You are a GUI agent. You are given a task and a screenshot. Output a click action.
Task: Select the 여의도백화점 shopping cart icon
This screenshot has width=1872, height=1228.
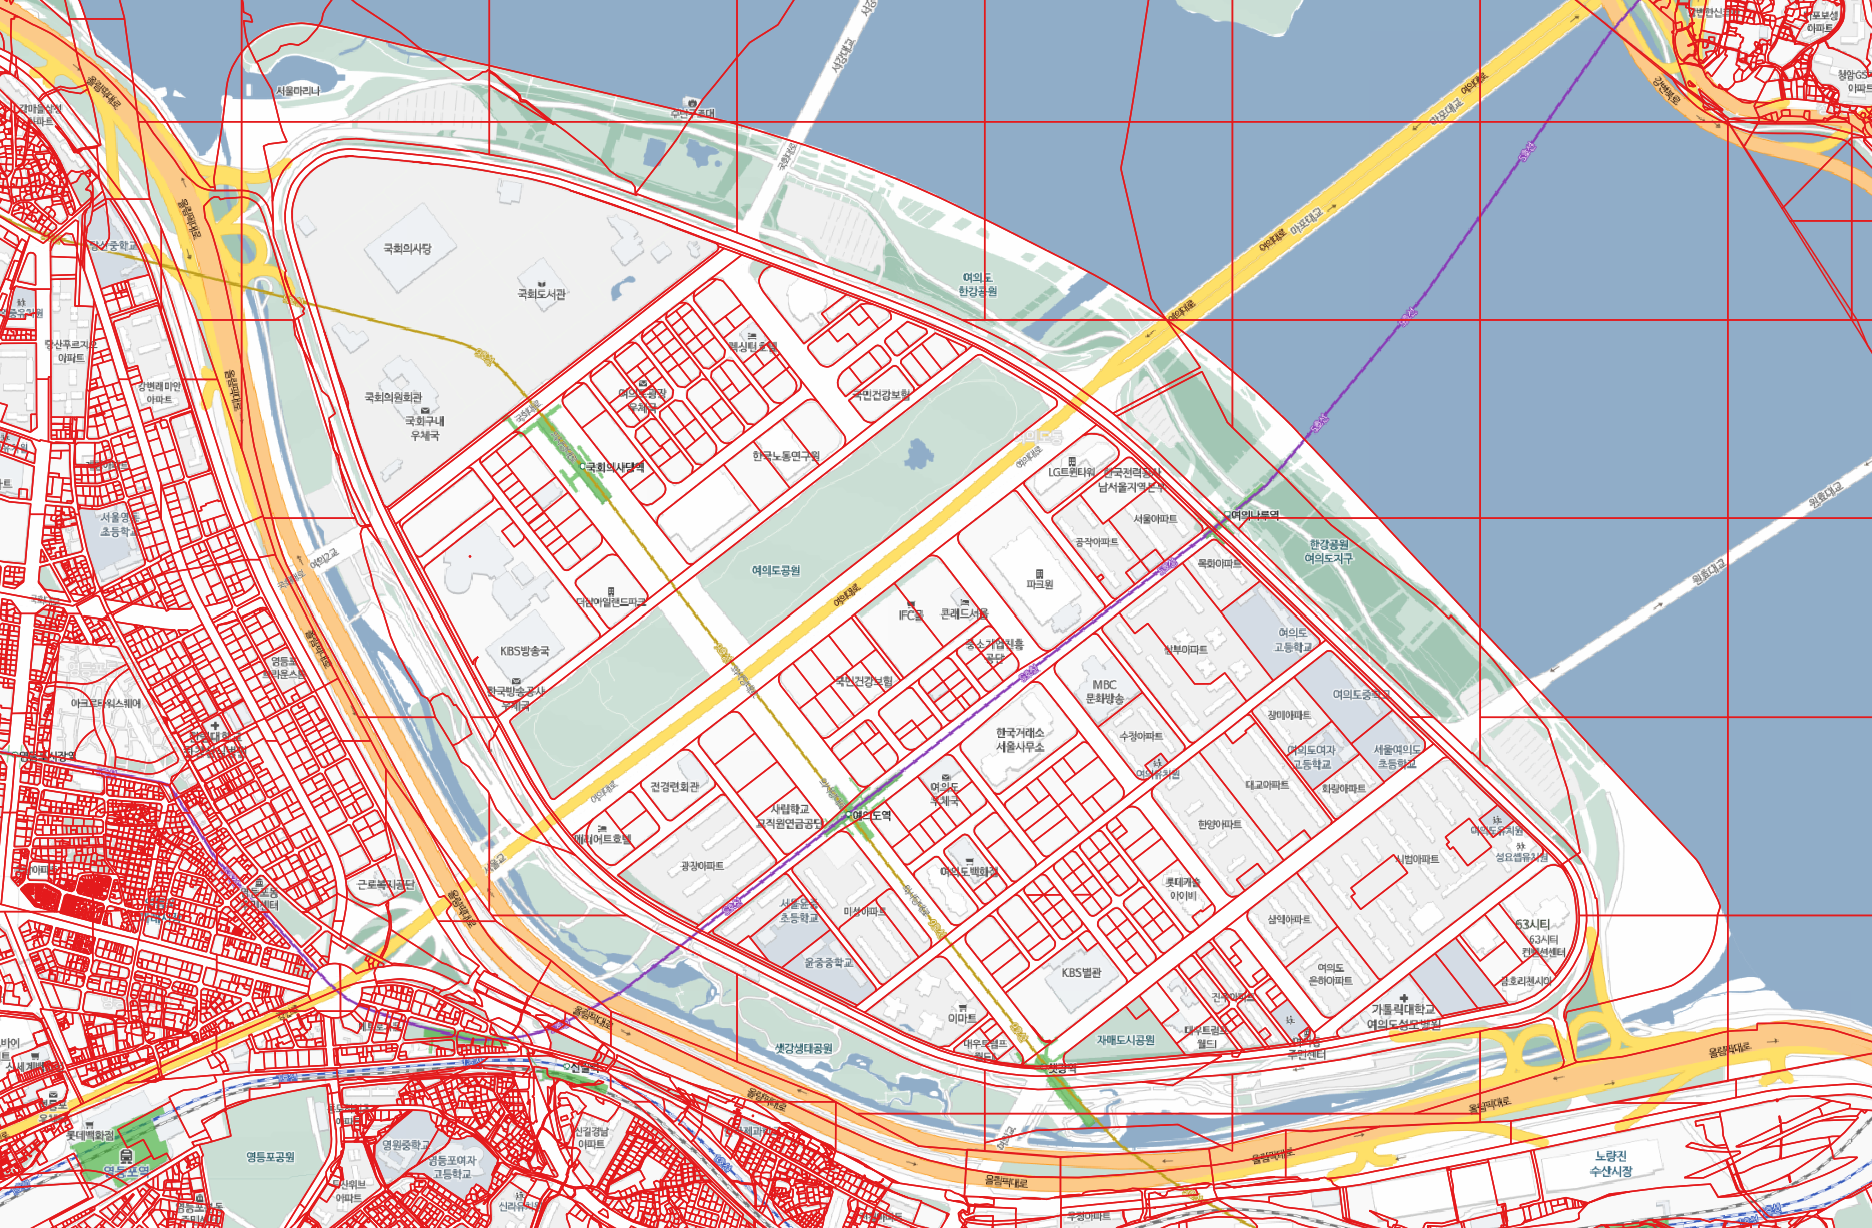(x=968, y=861)
